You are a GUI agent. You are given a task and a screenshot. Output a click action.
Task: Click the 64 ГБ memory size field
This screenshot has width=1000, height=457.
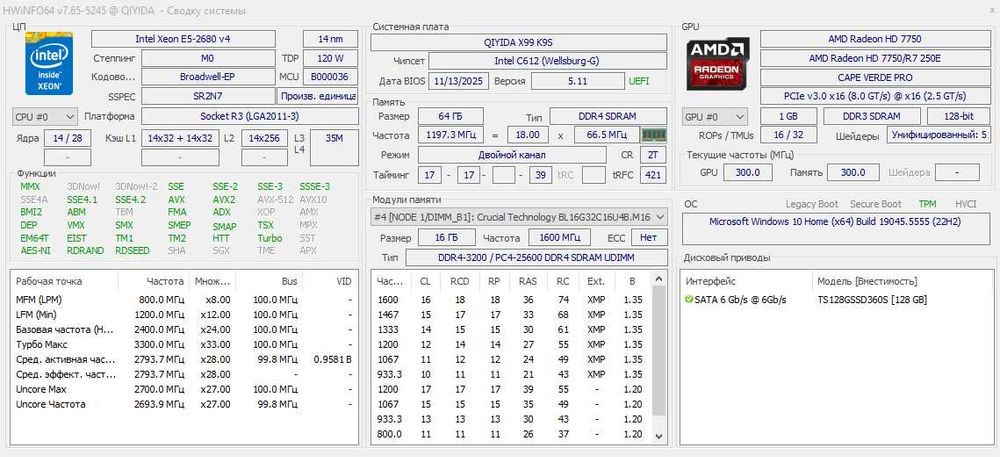450,117
